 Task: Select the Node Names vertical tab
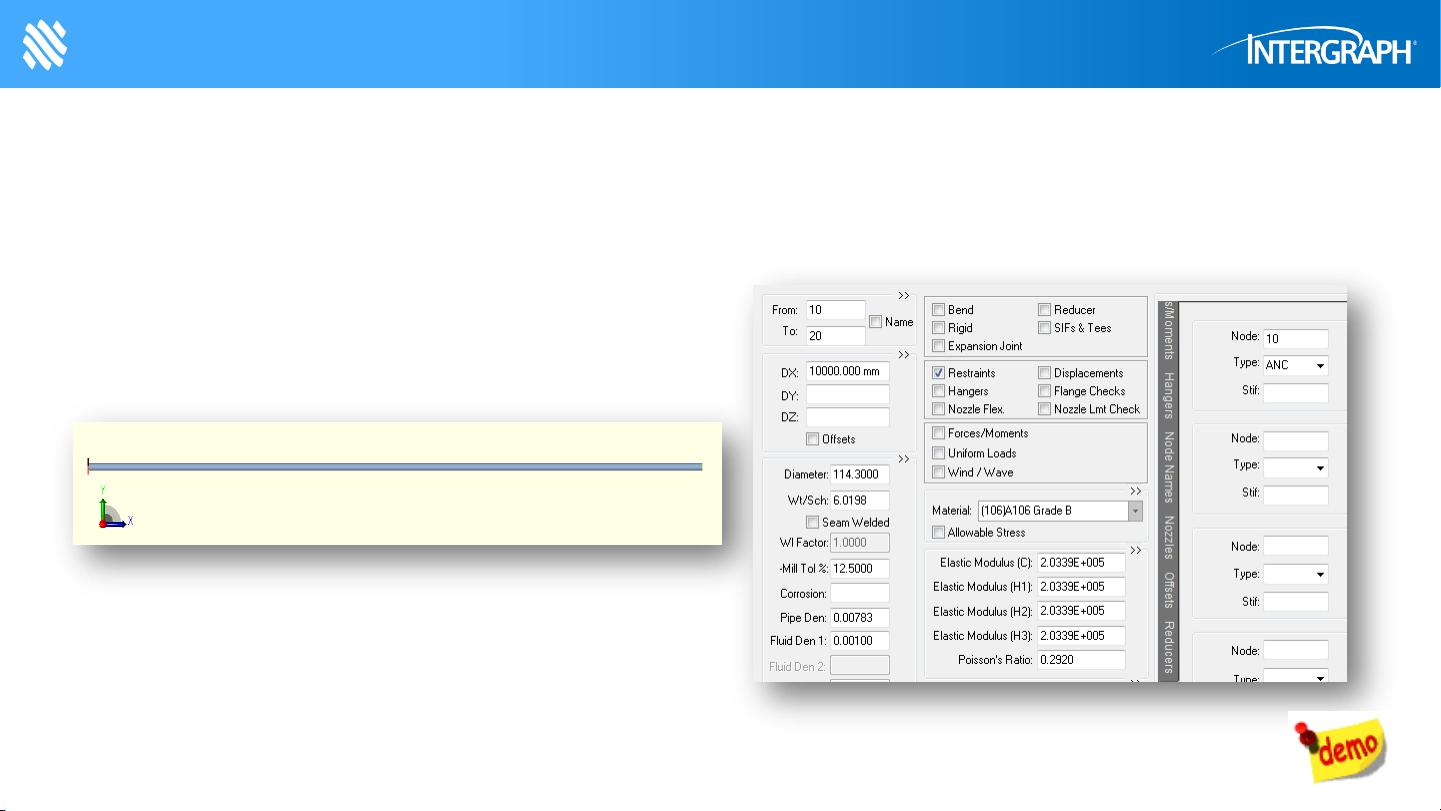pyautogui.click(x=1168, y=466)
